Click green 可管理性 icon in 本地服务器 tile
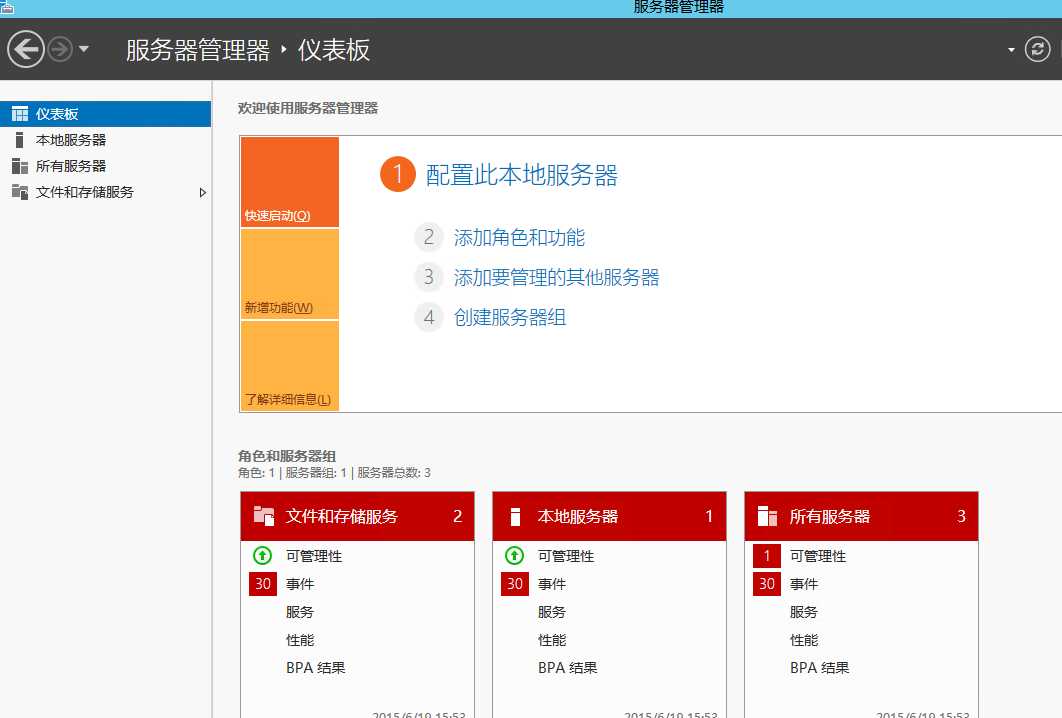Viewport: 1062px width, 718px height. pyautogui.click(x=514, y=555)
